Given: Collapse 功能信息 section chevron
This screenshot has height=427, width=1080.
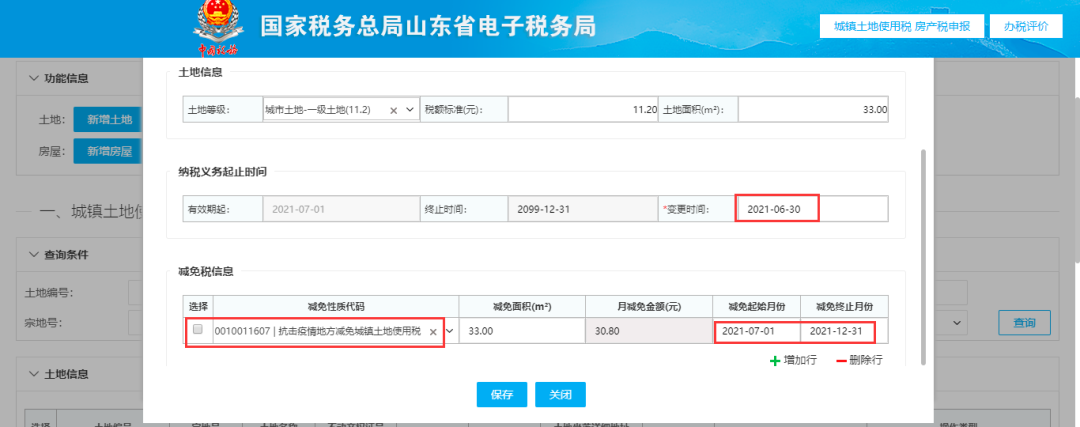Looking at the screenshot, I should click(34, 78).
